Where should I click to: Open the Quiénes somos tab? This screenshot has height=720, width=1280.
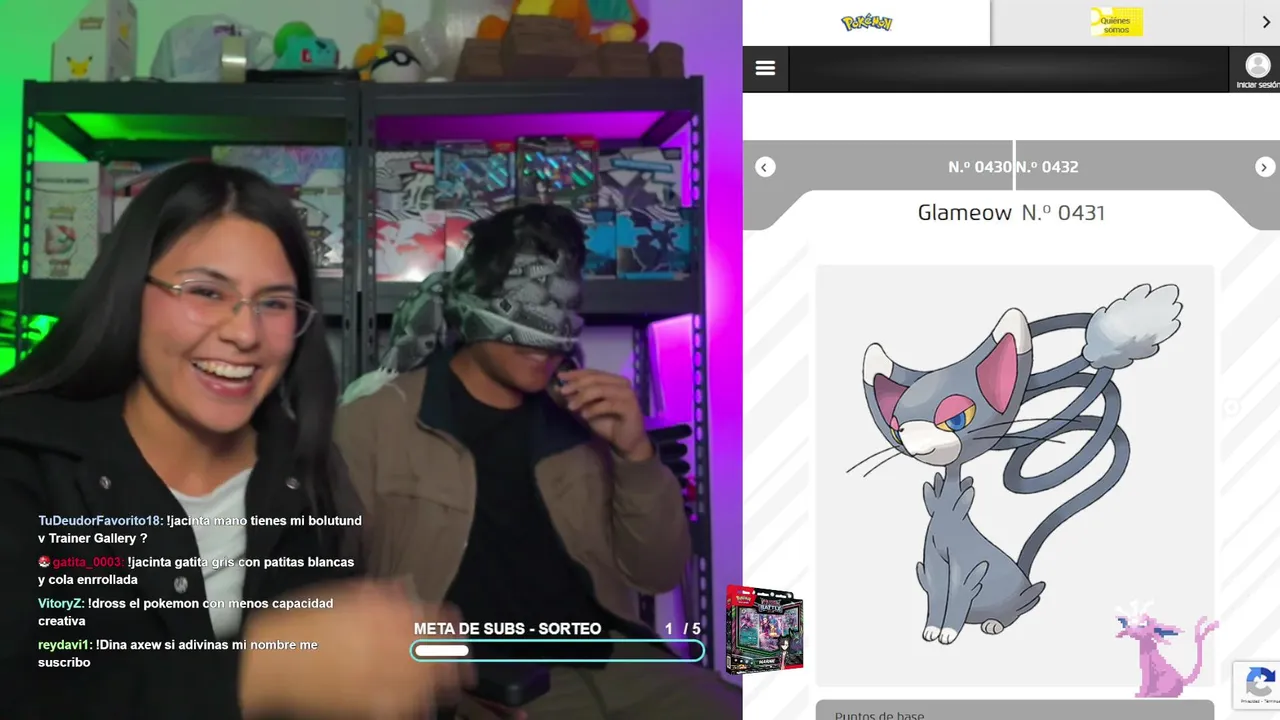click(x=1116, y=22)
